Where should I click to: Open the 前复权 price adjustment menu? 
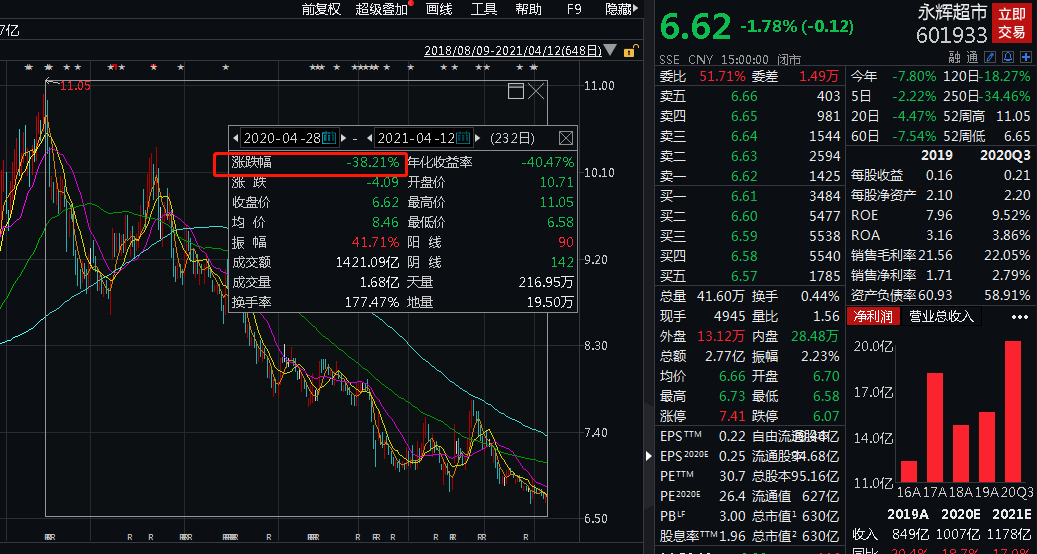(320, 9)
